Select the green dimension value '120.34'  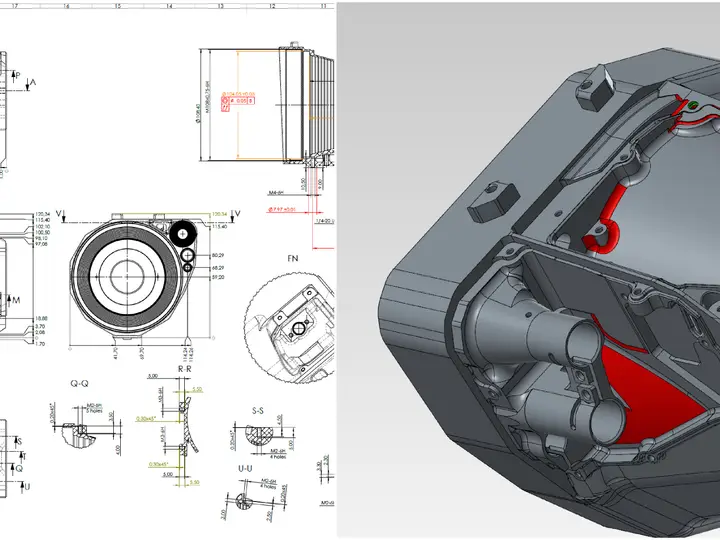tap(219, 214)
